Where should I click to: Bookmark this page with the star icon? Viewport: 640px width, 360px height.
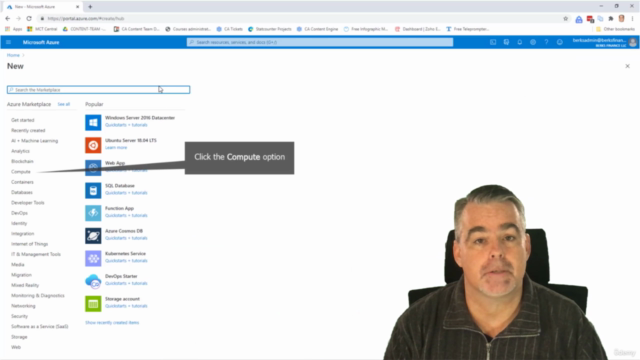click(x=565, y=18)
